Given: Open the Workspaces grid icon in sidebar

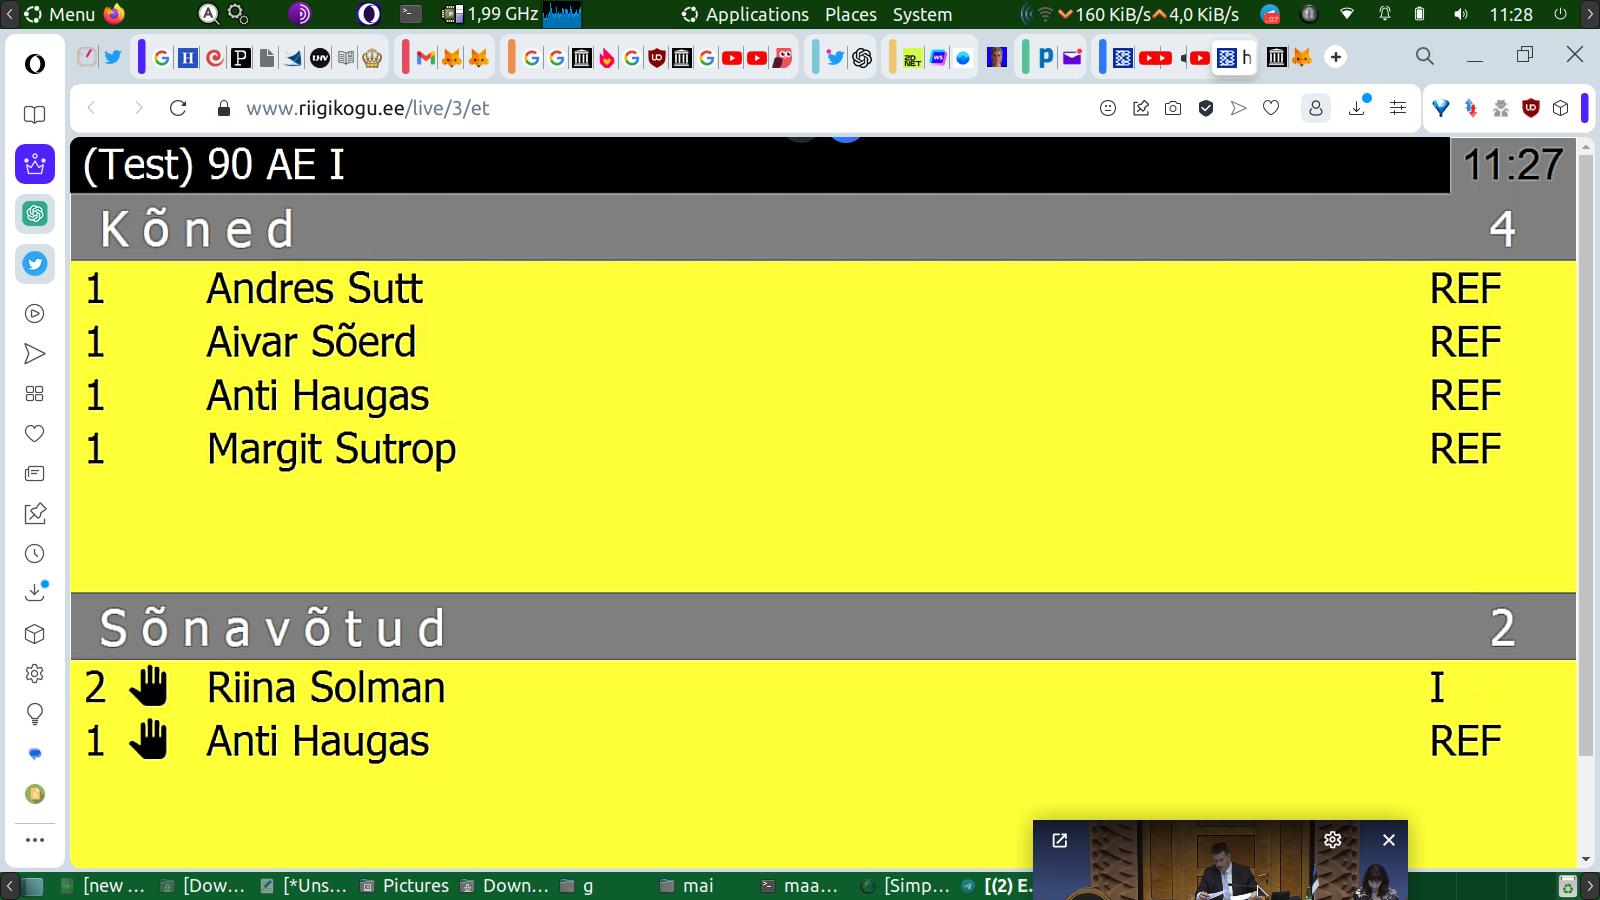Looking at the screenshot, I should point(35,394).
